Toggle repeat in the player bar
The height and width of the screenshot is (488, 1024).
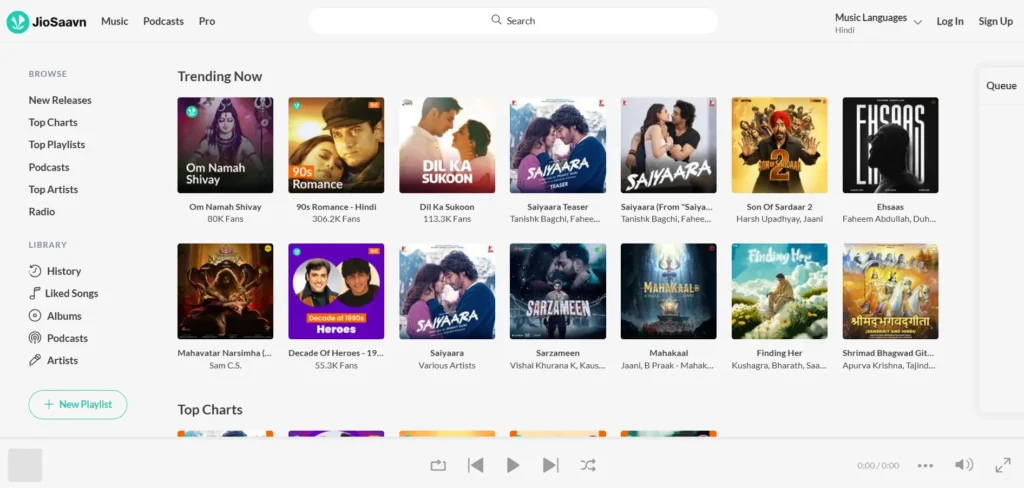pyautogui.click(x=438, y=465)
